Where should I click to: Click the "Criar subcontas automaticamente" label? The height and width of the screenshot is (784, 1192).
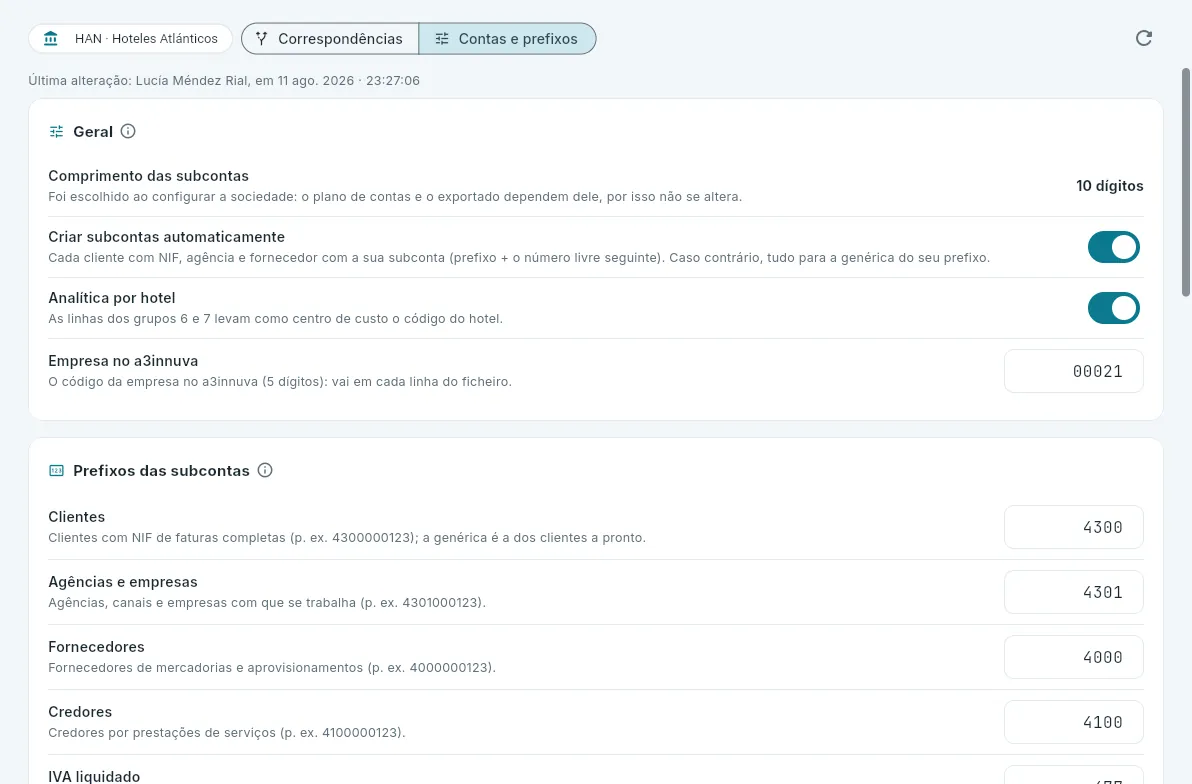click(166, 236)
